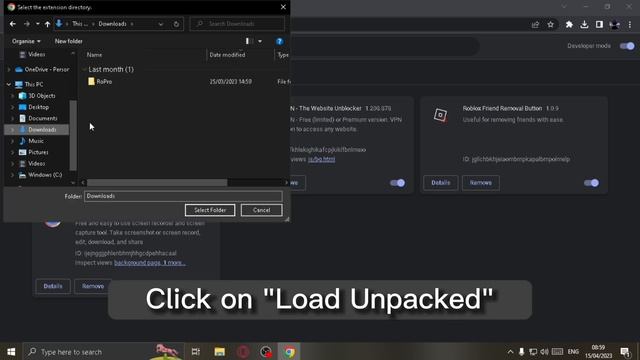Click the Select Folder button
The height and width of the screenshot is (360, 640).
(x=210, y=210)
